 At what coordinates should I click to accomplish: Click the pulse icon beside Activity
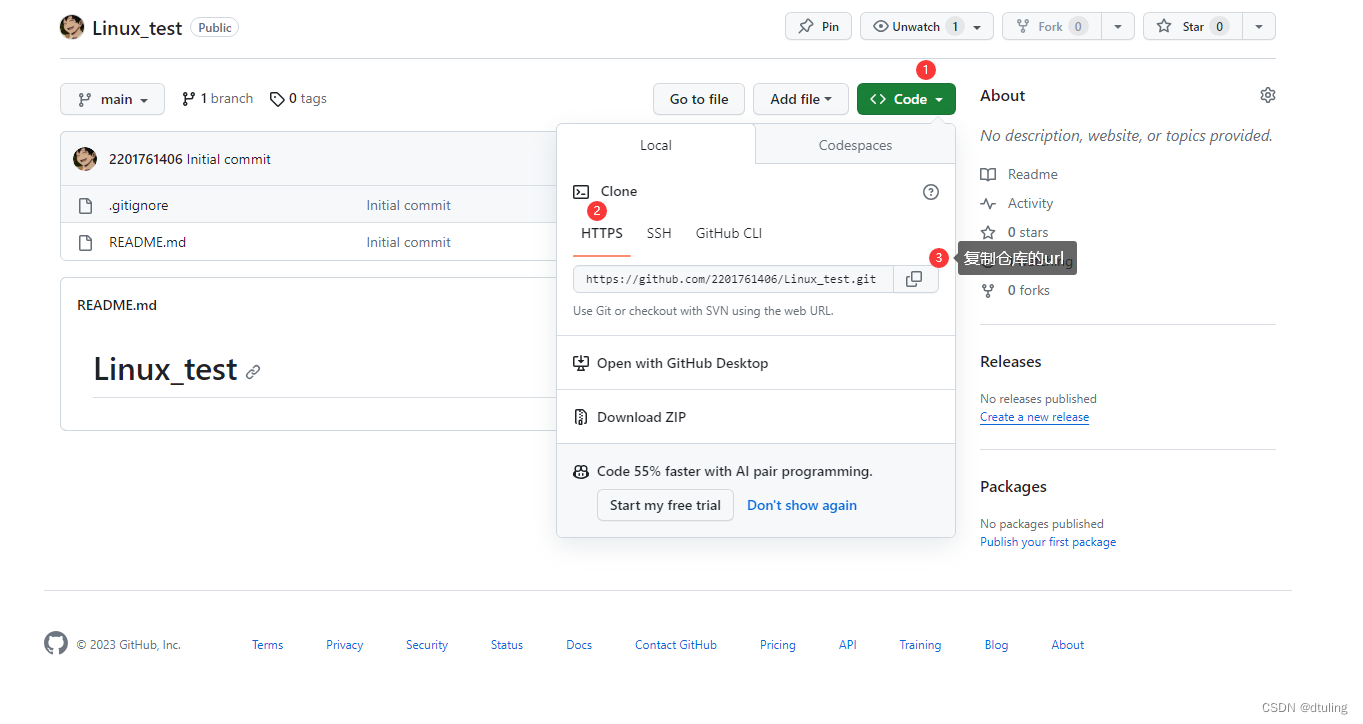coord(988,203)
